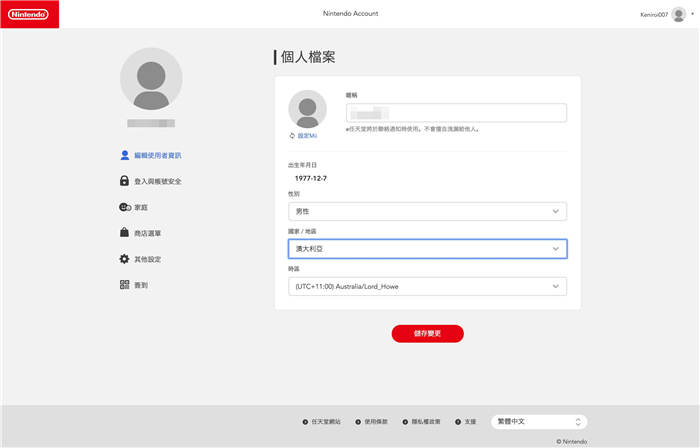Open the 支援 footer link
The width and height of the screenshot is (700, 448).
[x=471, y=422]
